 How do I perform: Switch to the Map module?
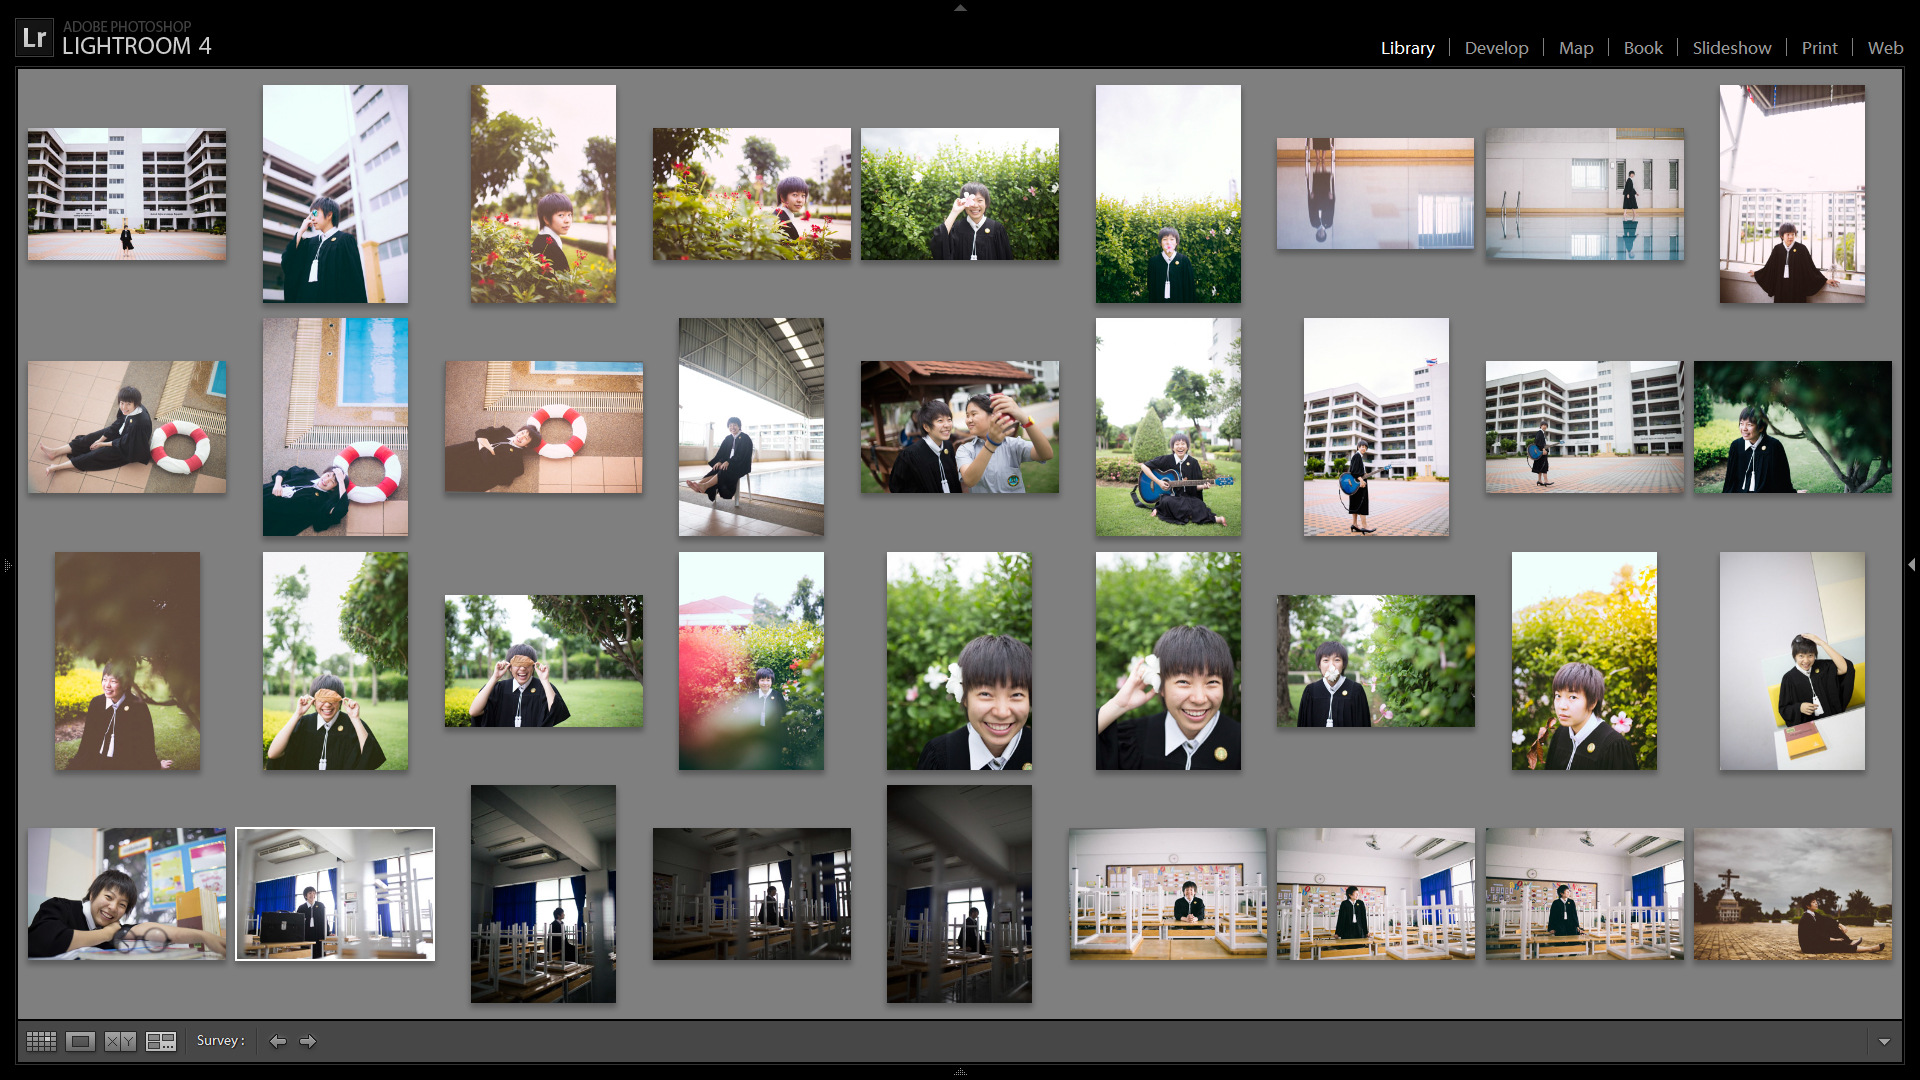coord(1575,48)
